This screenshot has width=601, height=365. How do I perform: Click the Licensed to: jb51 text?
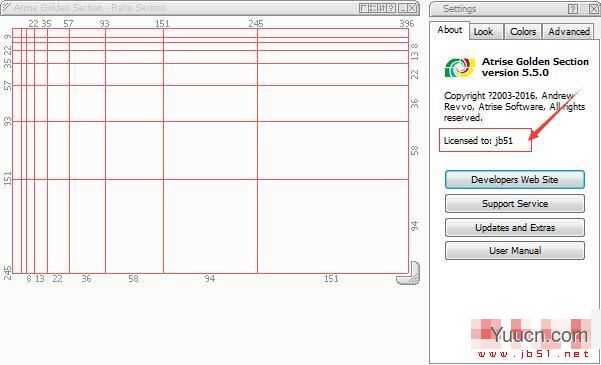[478, 141]
